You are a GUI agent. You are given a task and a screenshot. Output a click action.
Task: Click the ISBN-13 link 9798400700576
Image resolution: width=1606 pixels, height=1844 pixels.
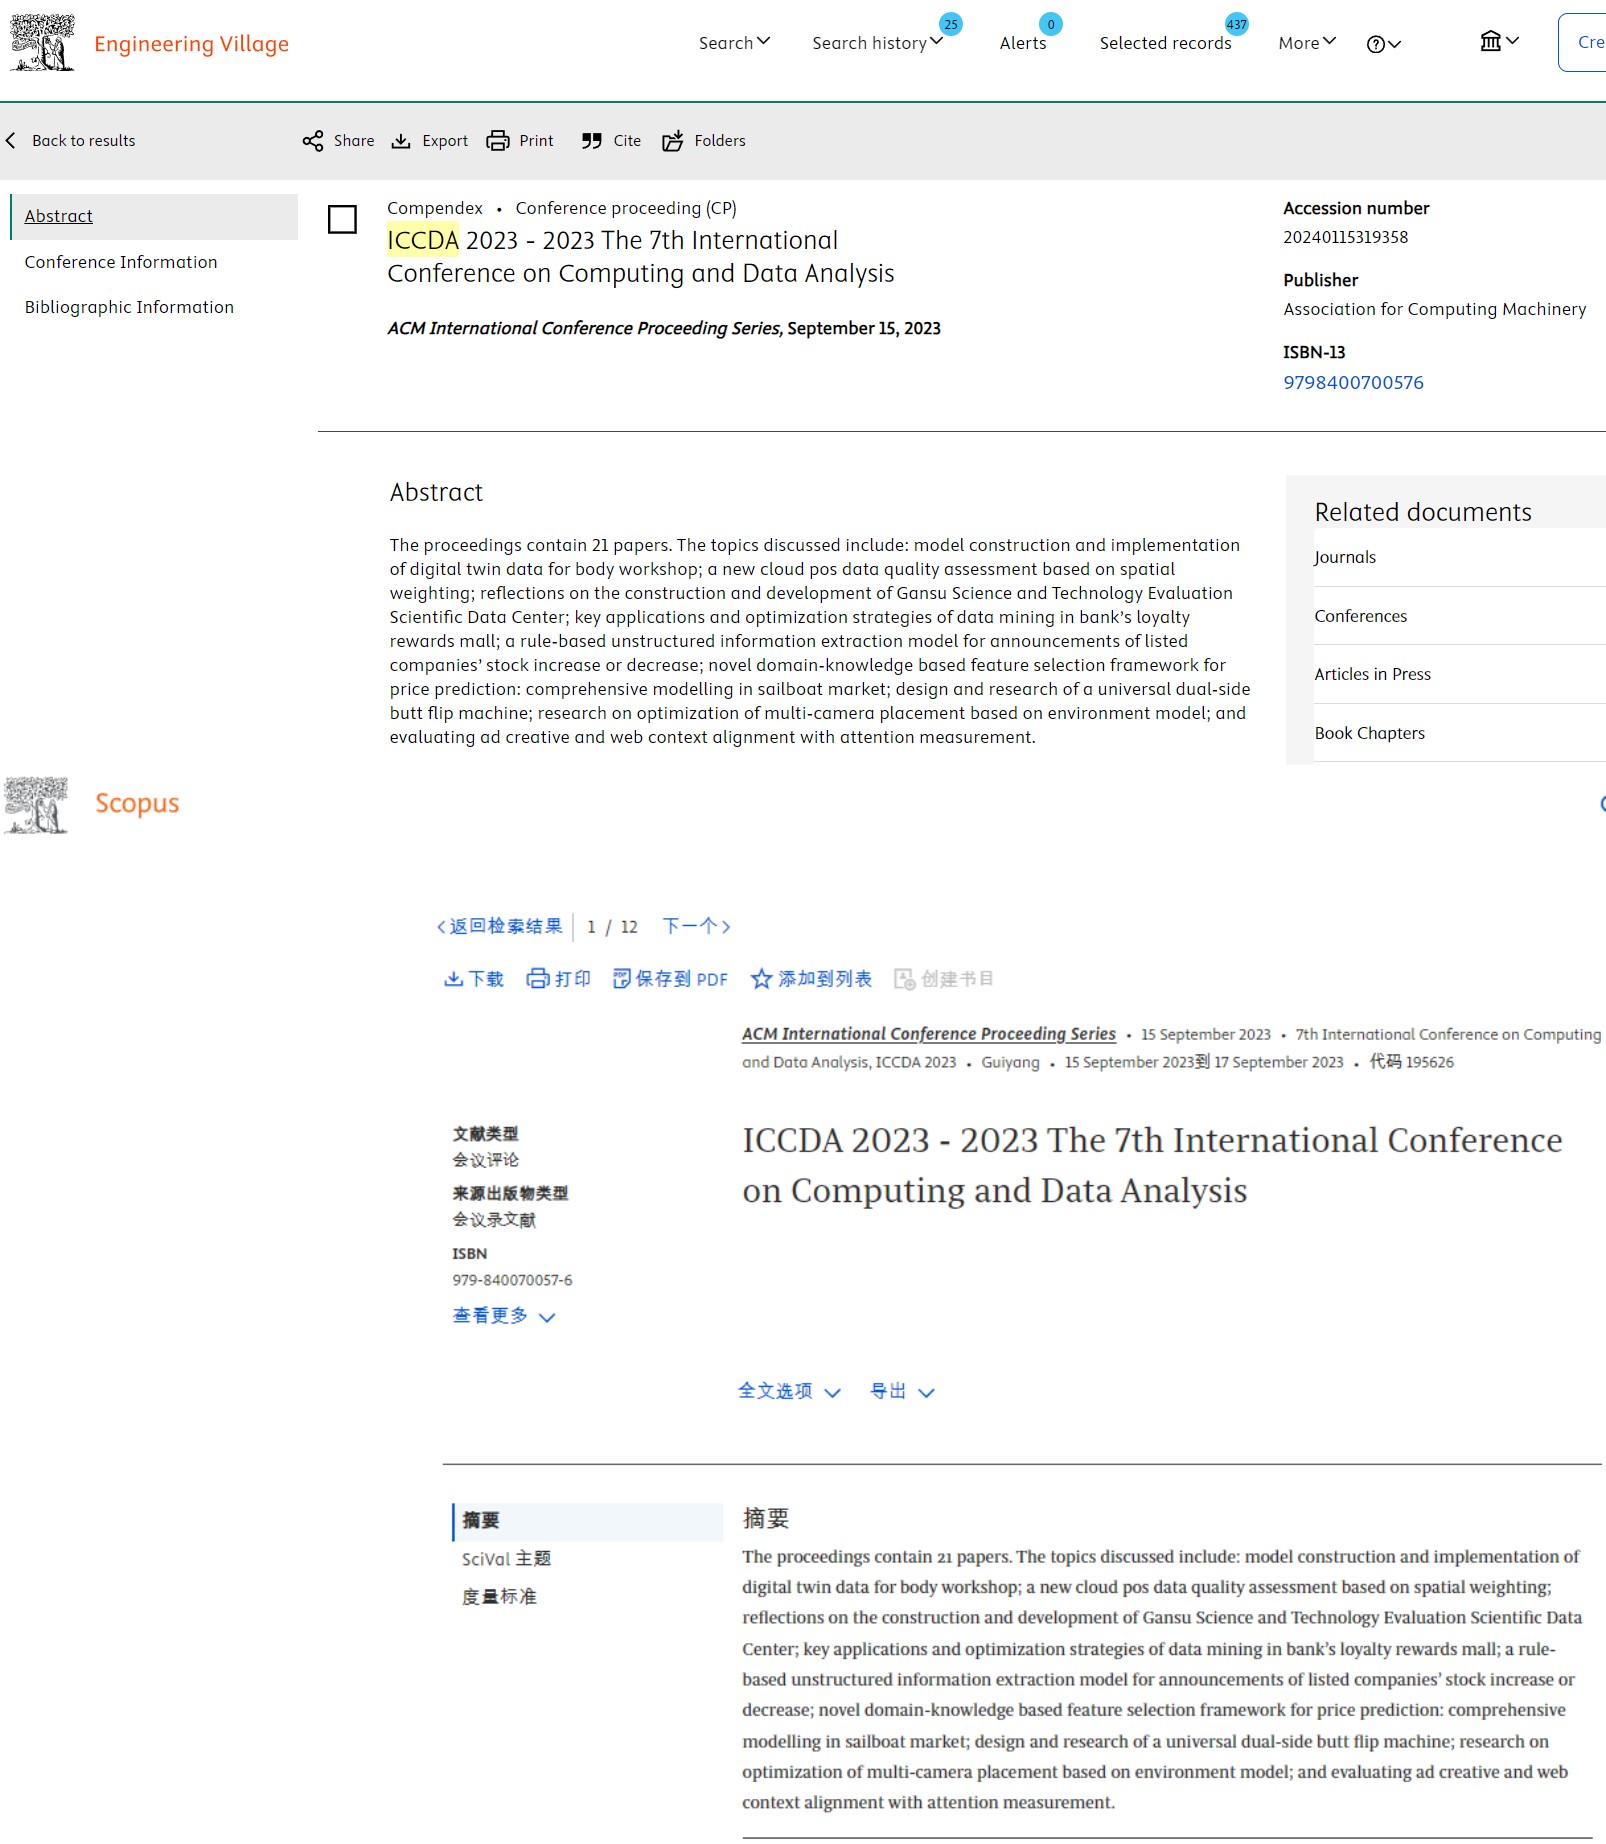coord(1353,383)
